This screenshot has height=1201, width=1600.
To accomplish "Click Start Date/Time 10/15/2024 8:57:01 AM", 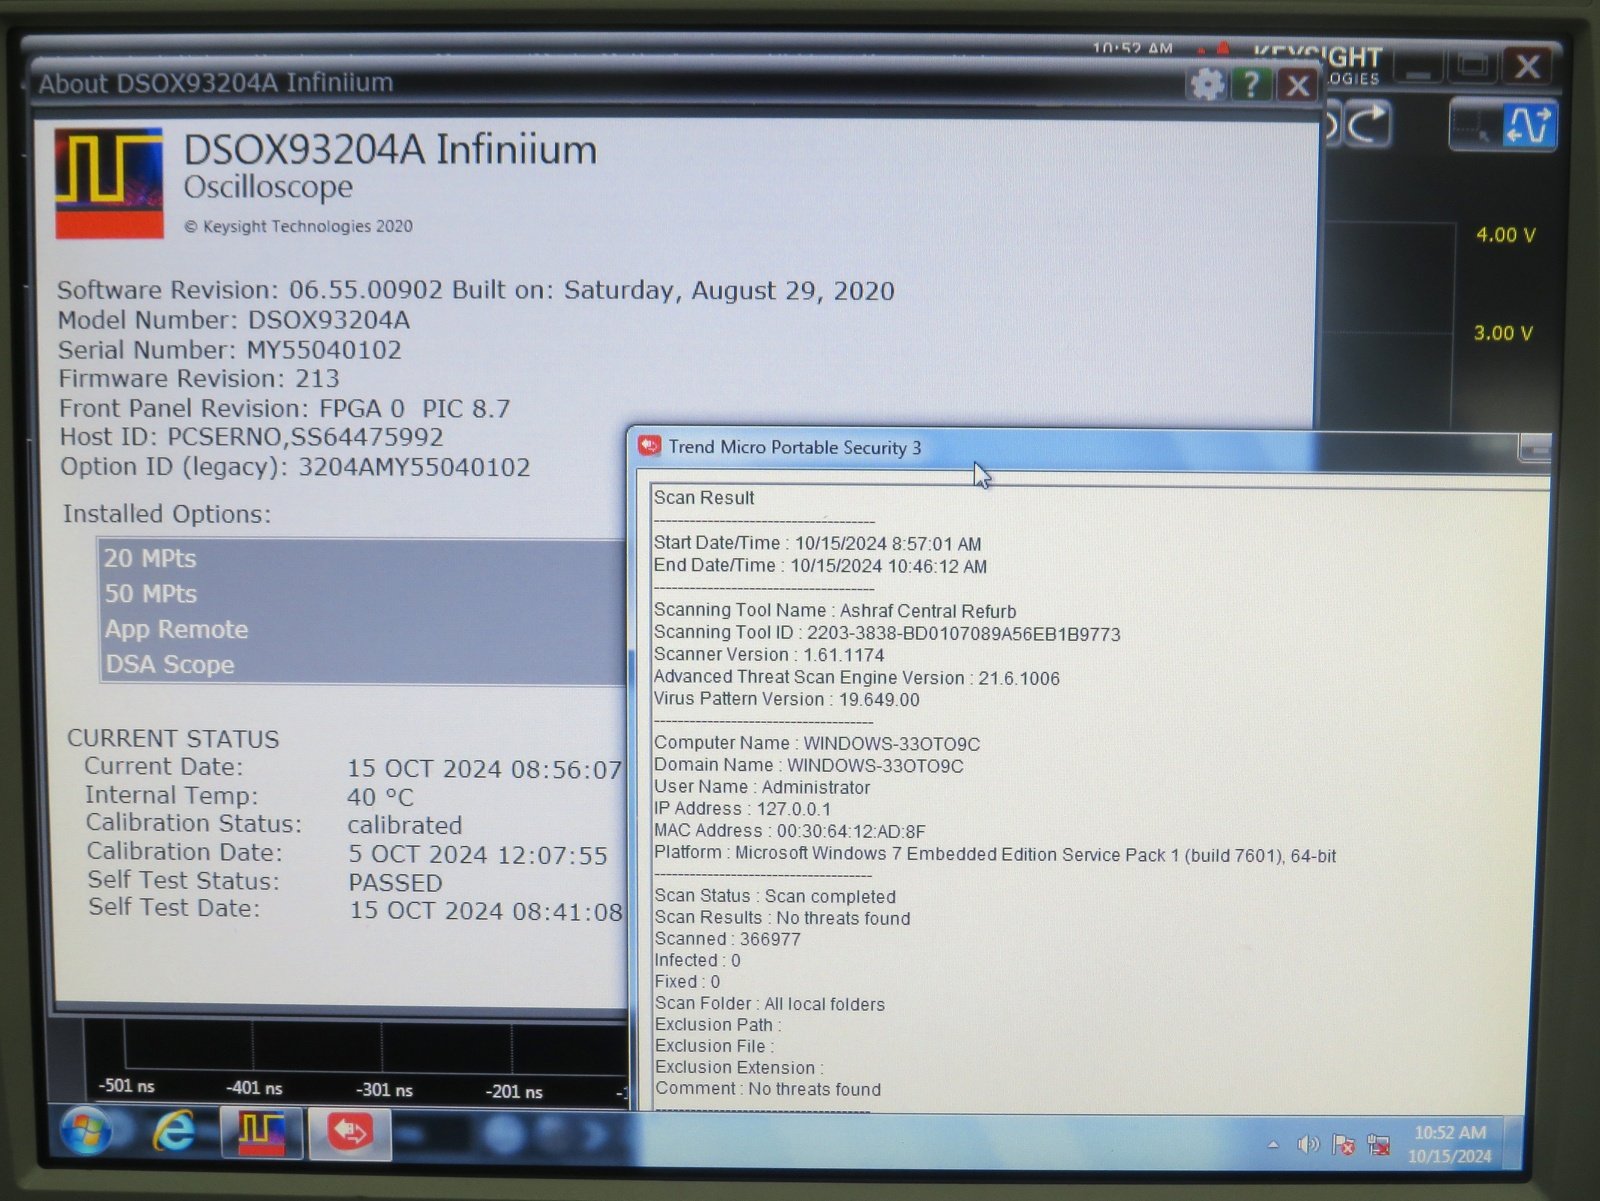I will (818, 543).
